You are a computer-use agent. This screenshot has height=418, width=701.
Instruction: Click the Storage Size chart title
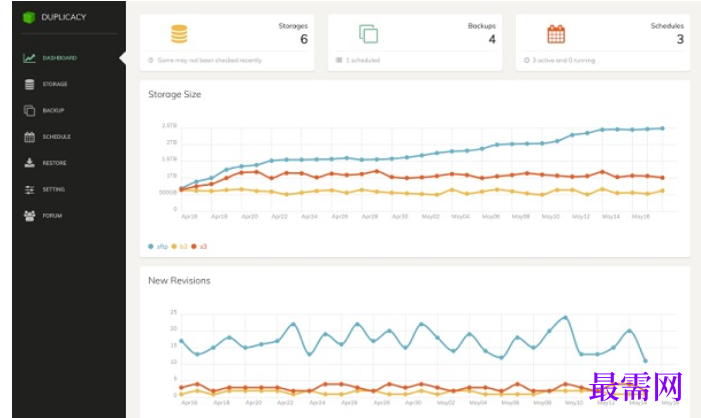(x=174, y=94)
